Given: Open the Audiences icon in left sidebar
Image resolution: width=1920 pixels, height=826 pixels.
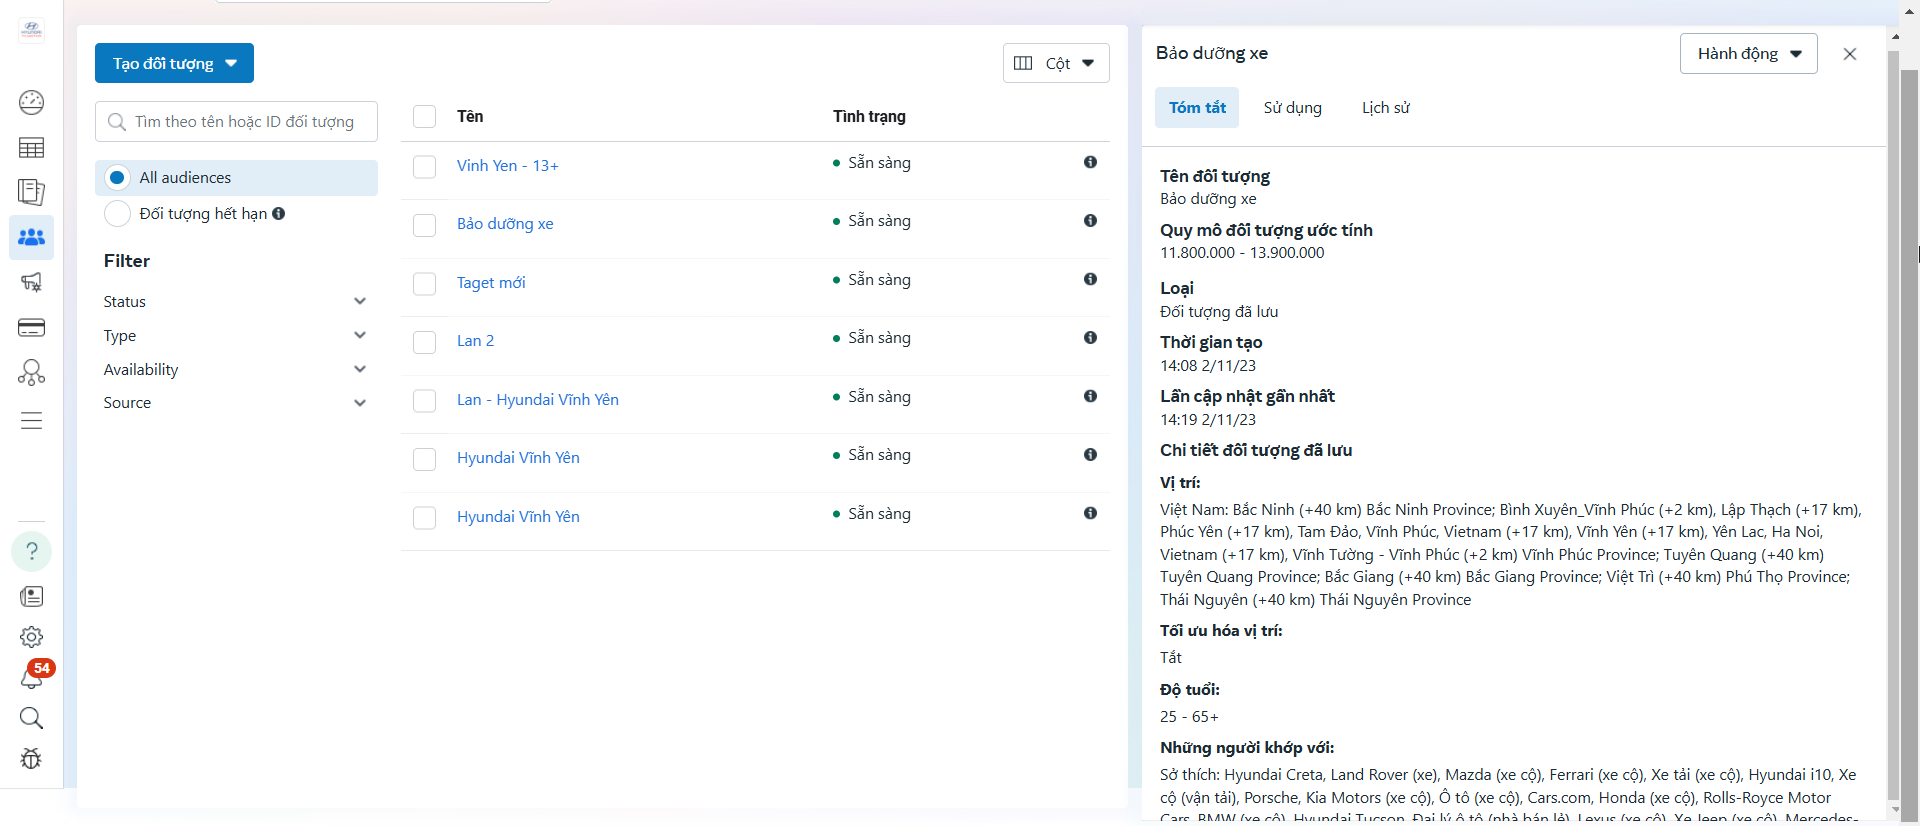Looking at the screenshot, I should pyautogui.click(x=31, y=238).
